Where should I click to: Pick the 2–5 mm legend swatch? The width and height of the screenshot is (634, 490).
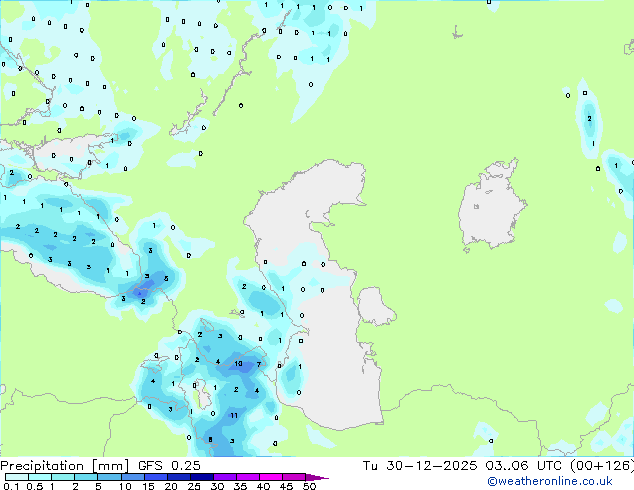point(86,477)
